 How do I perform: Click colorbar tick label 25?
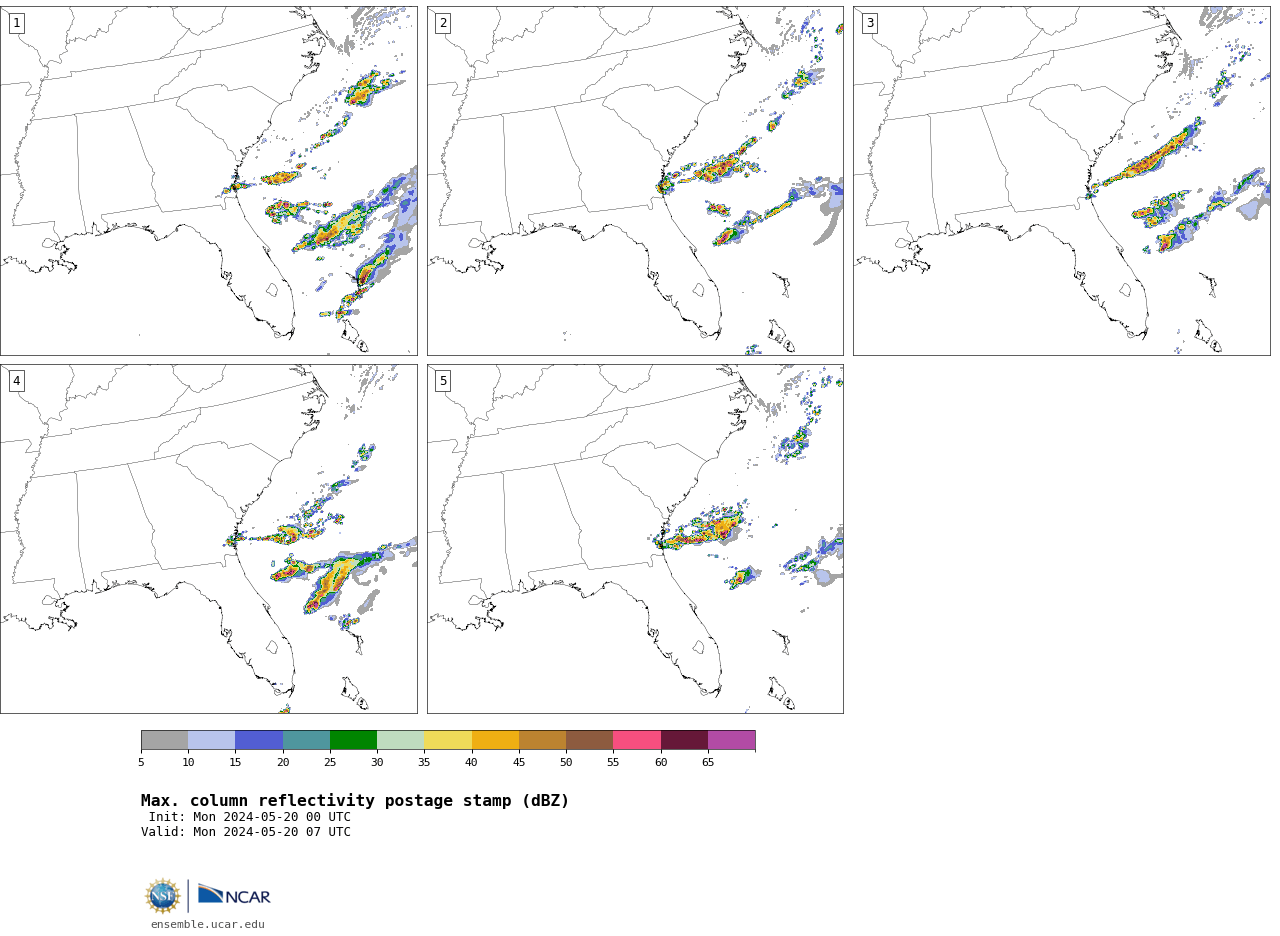point(330,762)
